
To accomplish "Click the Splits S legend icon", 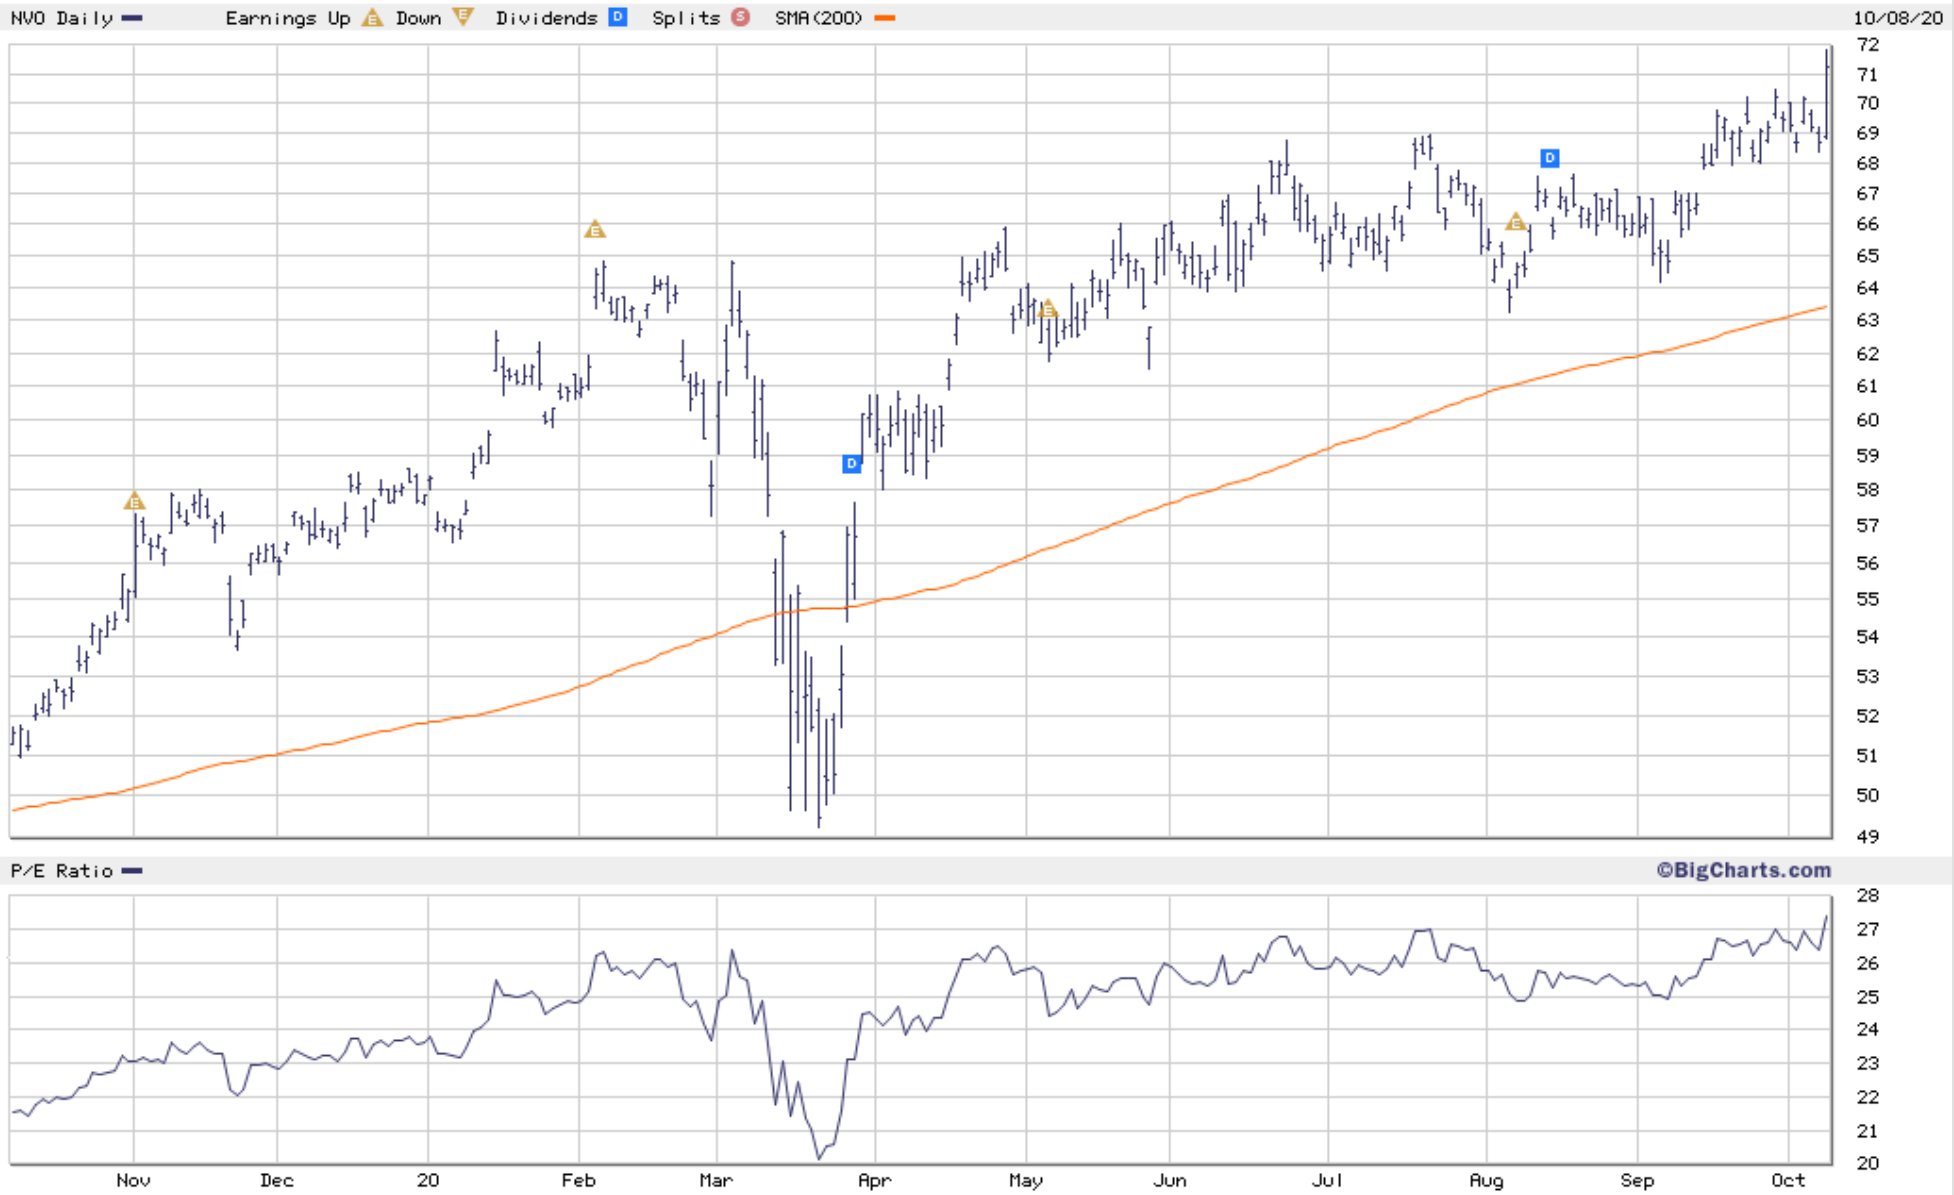I will click(x=740, y=17).
